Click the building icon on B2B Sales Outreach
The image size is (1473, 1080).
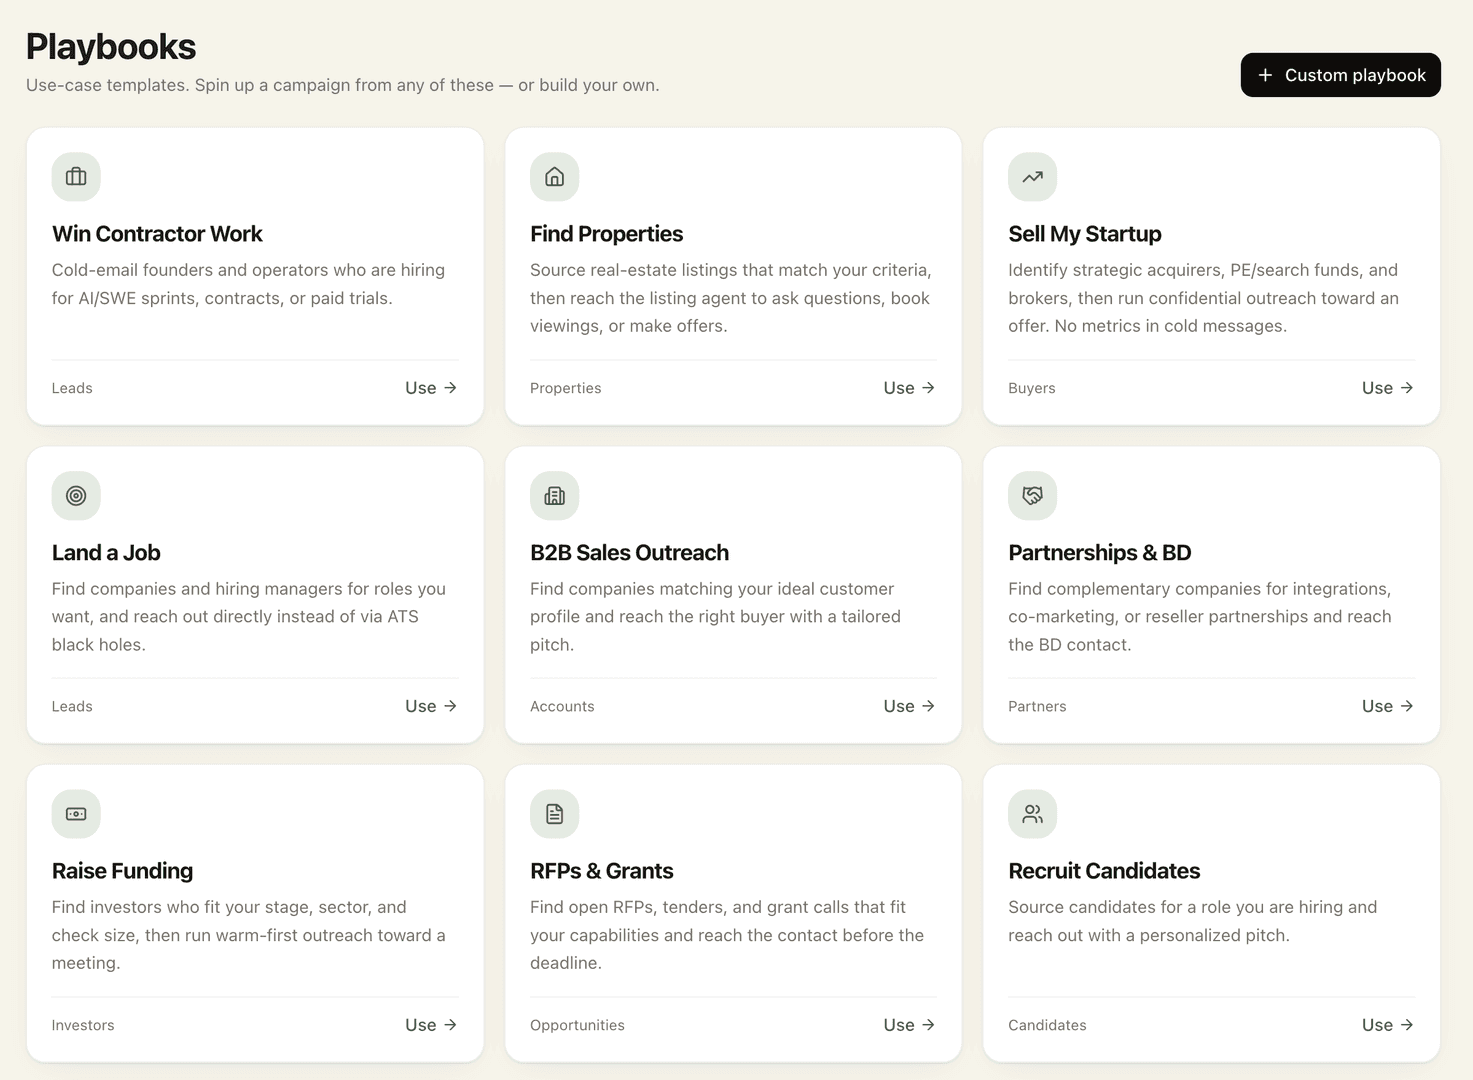[x=554, y=496]
